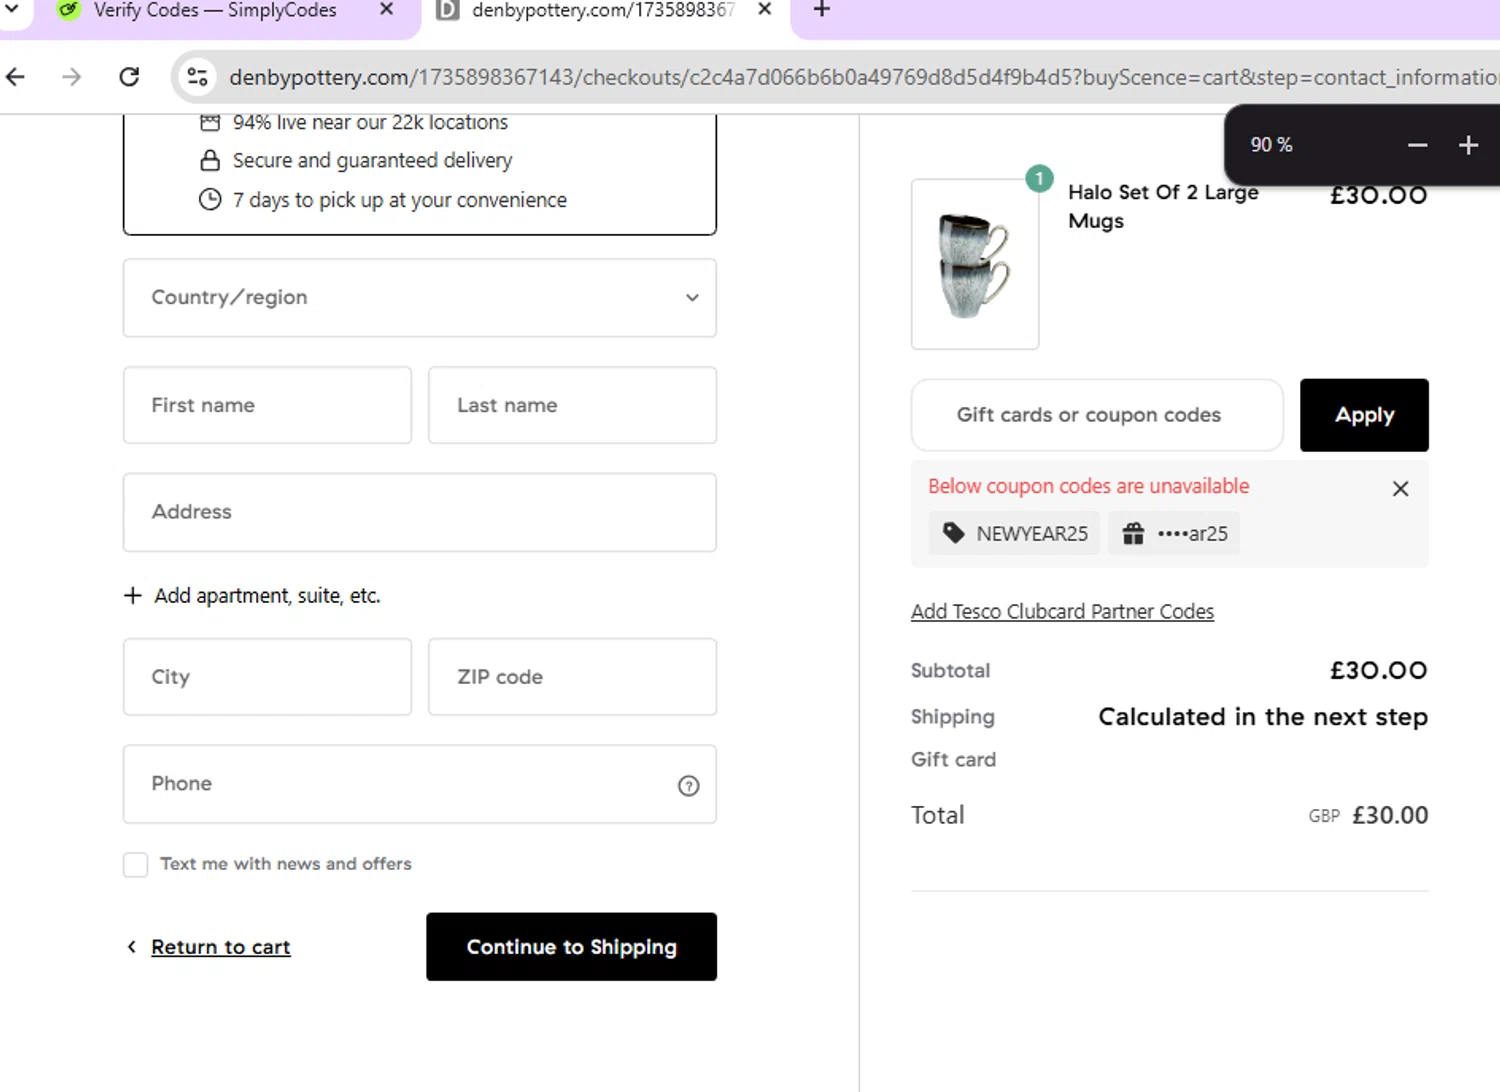Click Halo Set Of 2 Large Mugs title
The width and height of the screenshot is (1500, 1092).
tap(1163, 207)
